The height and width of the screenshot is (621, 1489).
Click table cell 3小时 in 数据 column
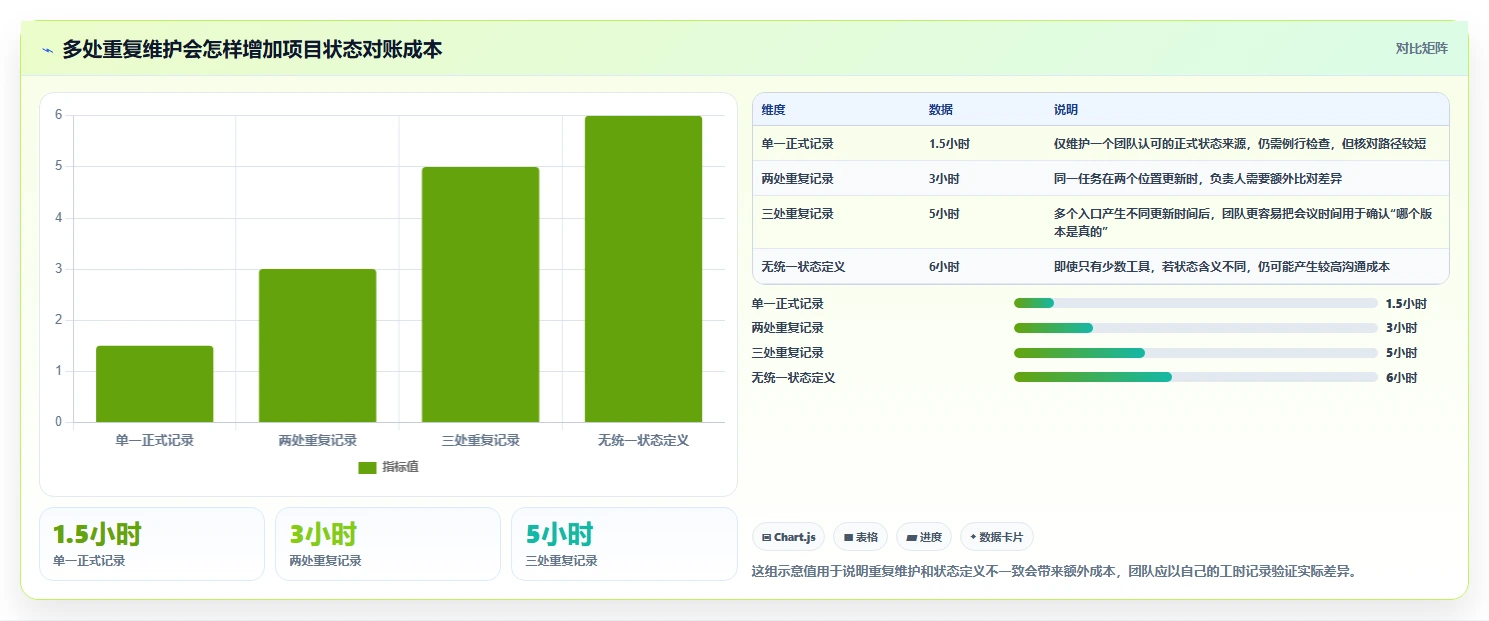944,179
